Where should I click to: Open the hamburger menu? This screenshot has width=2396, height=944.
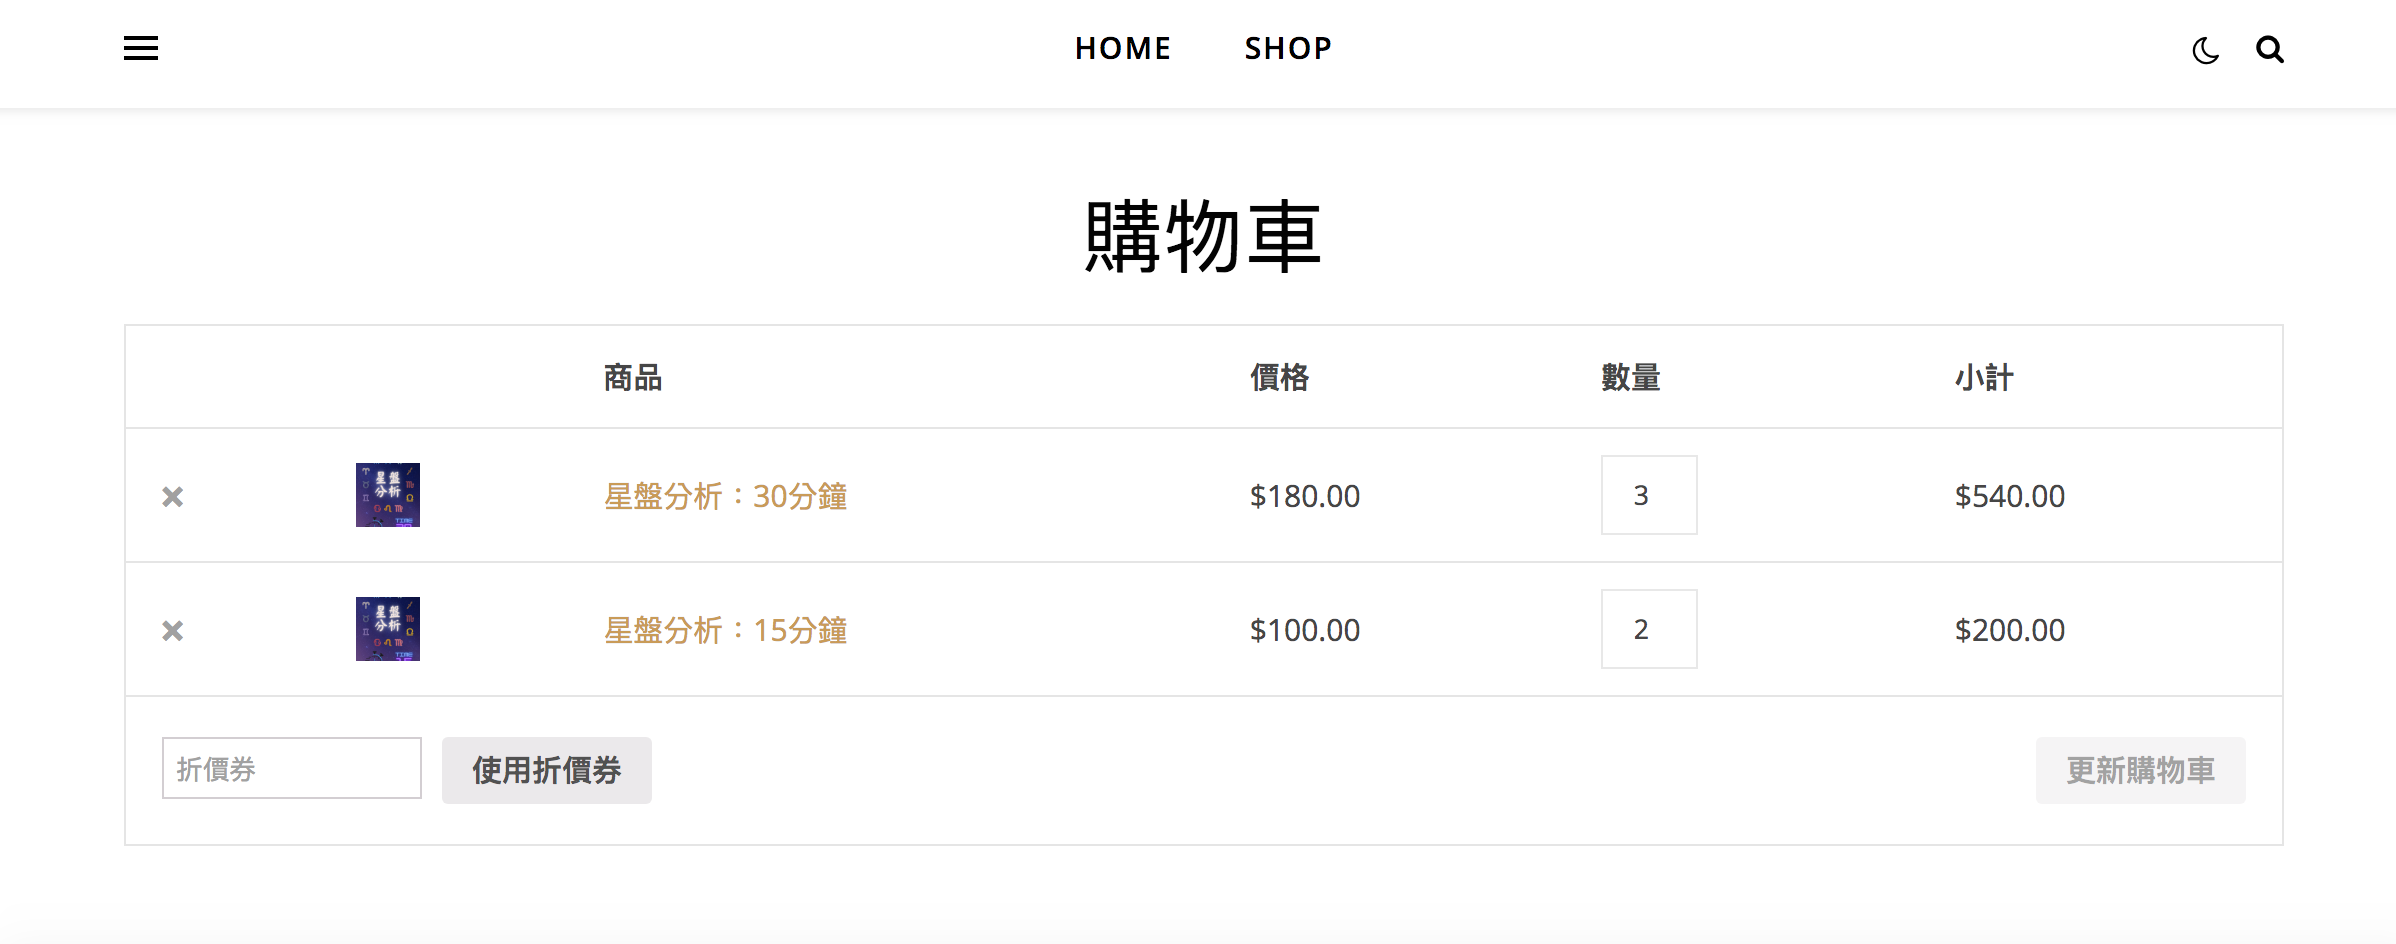click(x=141, y=48)
